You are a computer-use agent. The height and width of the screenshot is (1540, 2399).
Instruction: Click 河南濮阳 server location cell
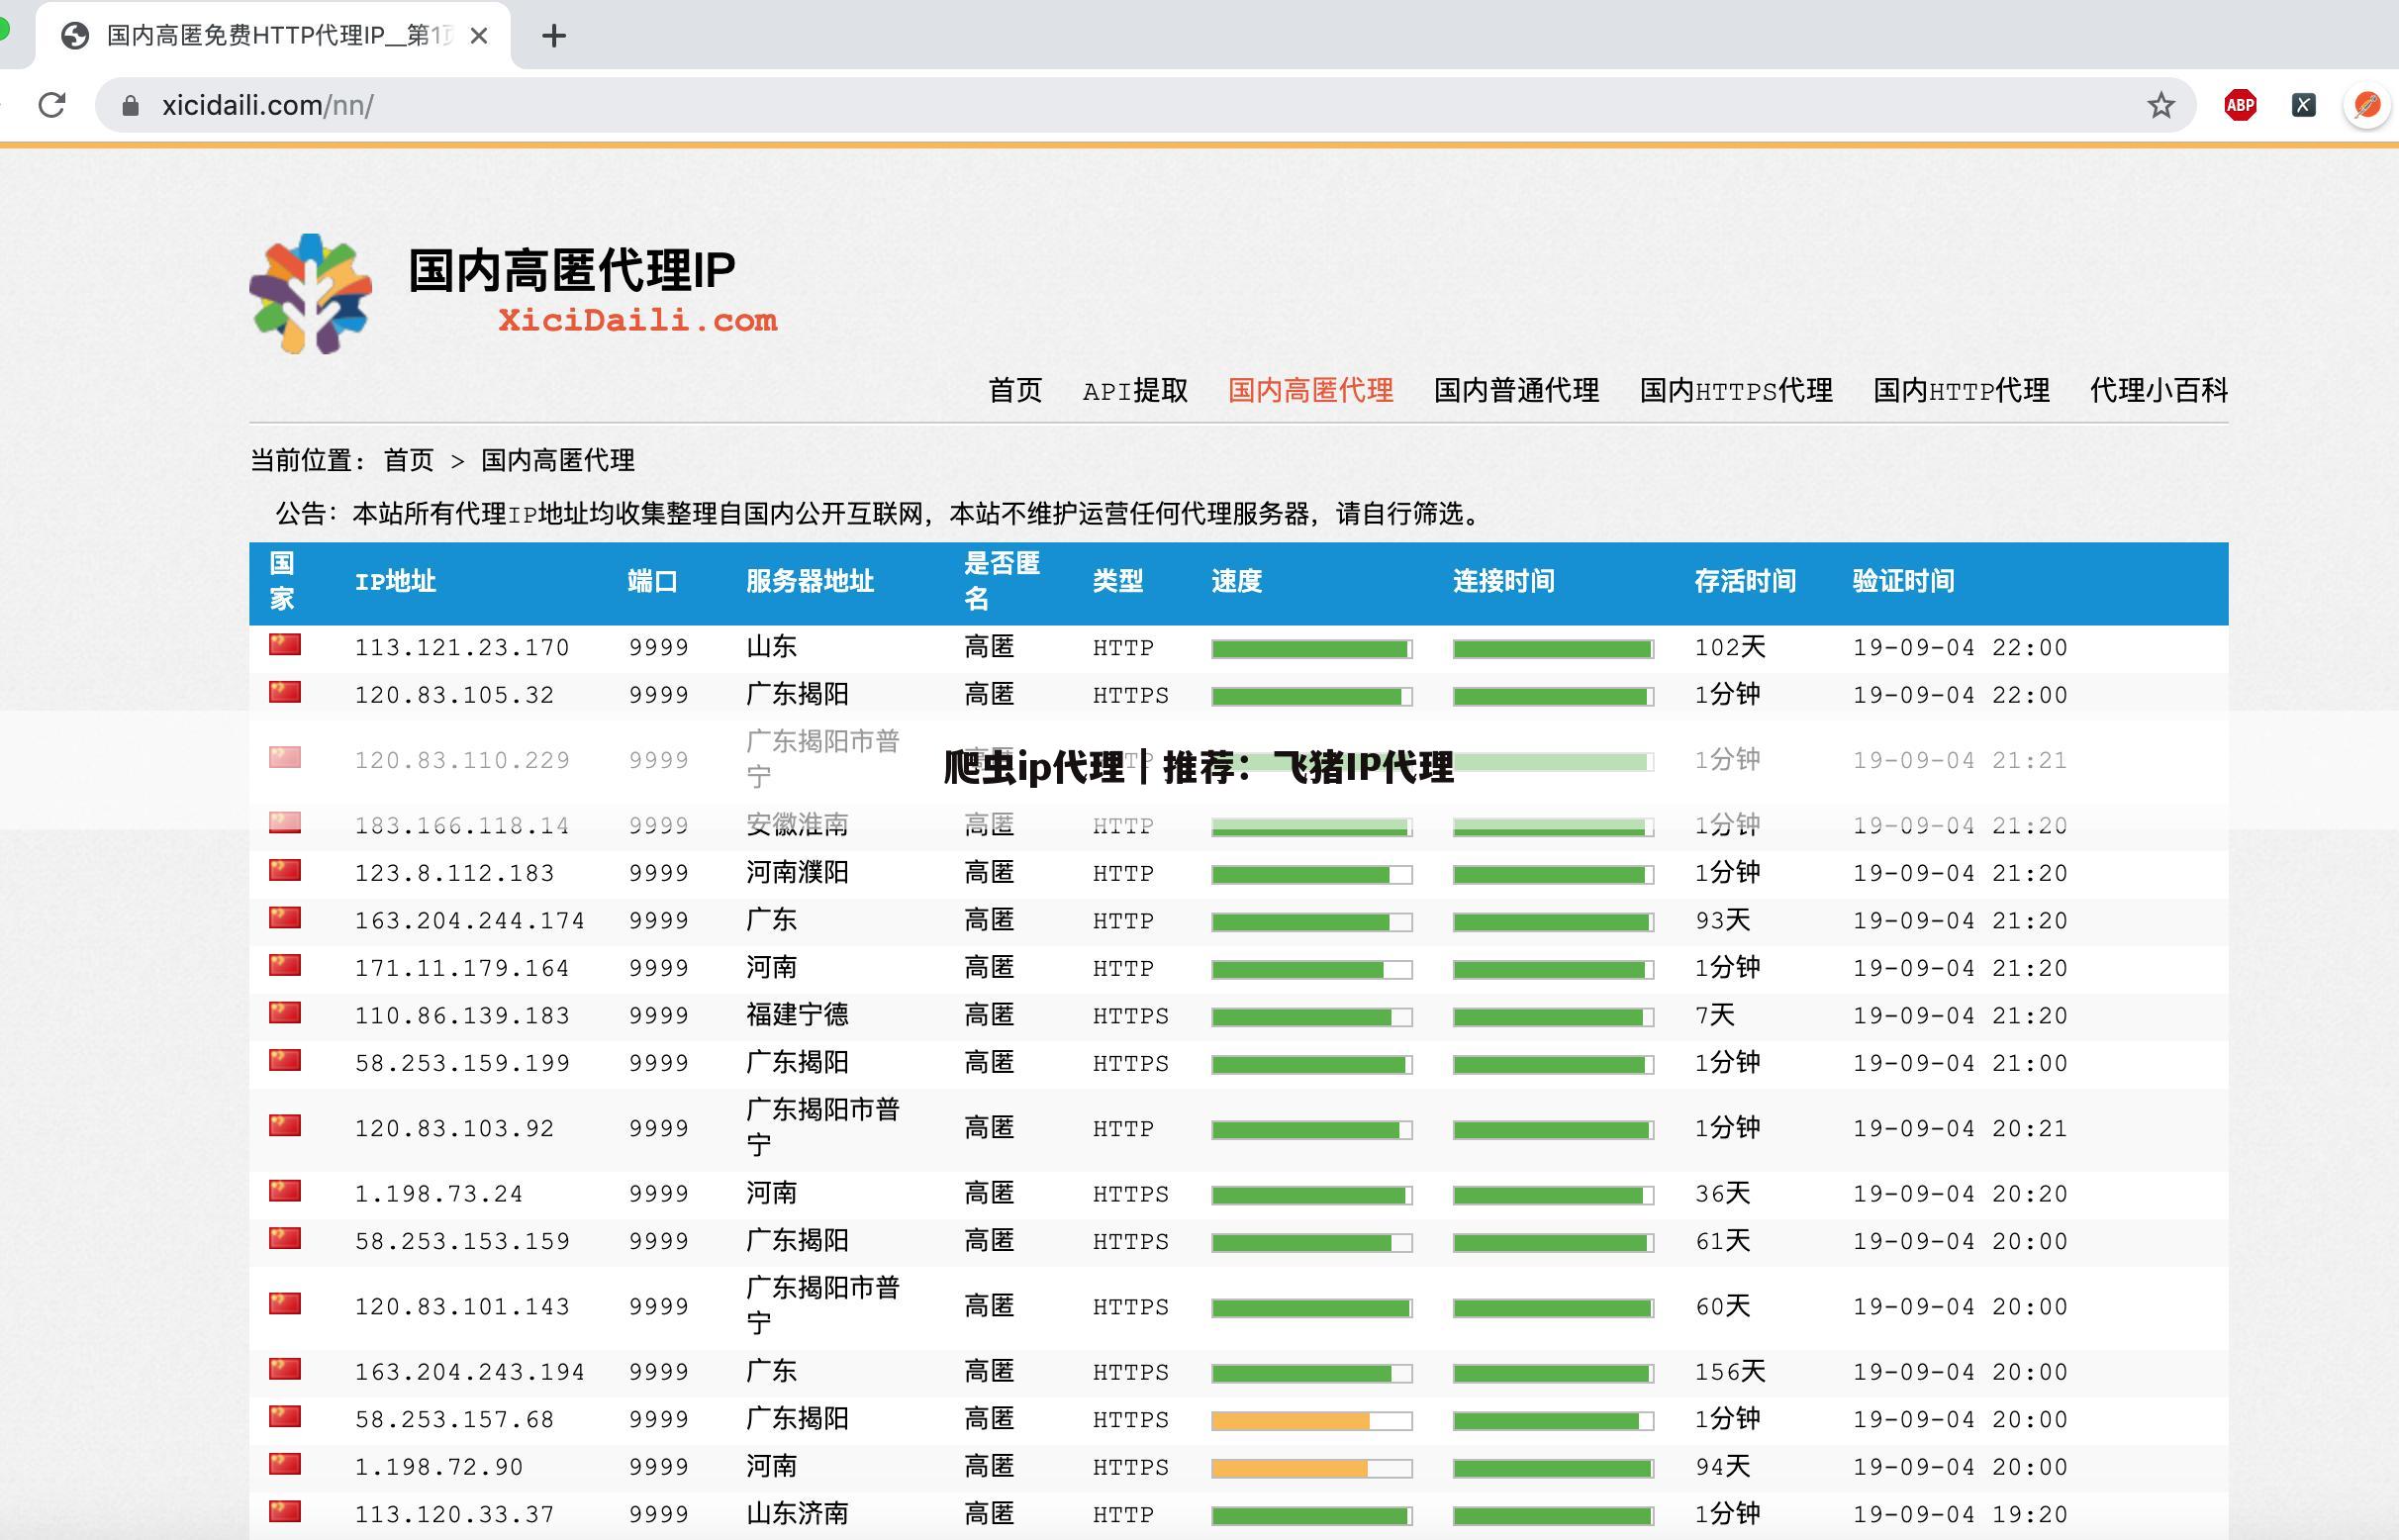coord(797,872)
